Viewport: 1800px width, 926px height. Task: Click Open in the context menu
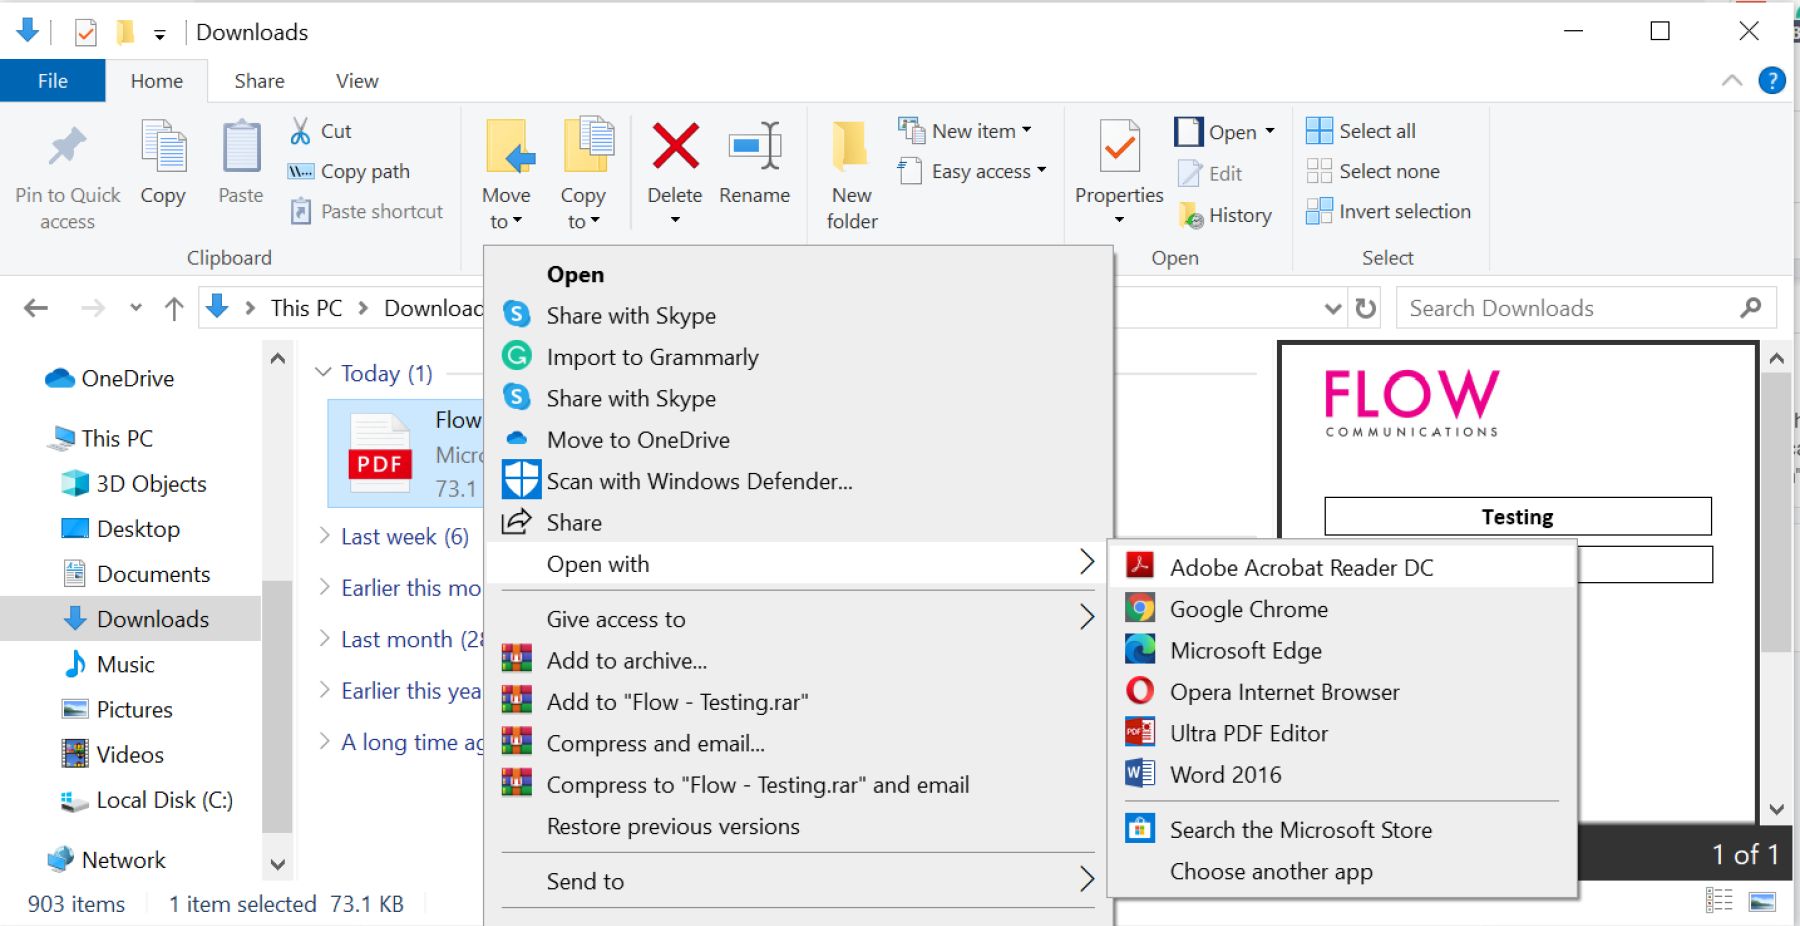pos(575,274)
